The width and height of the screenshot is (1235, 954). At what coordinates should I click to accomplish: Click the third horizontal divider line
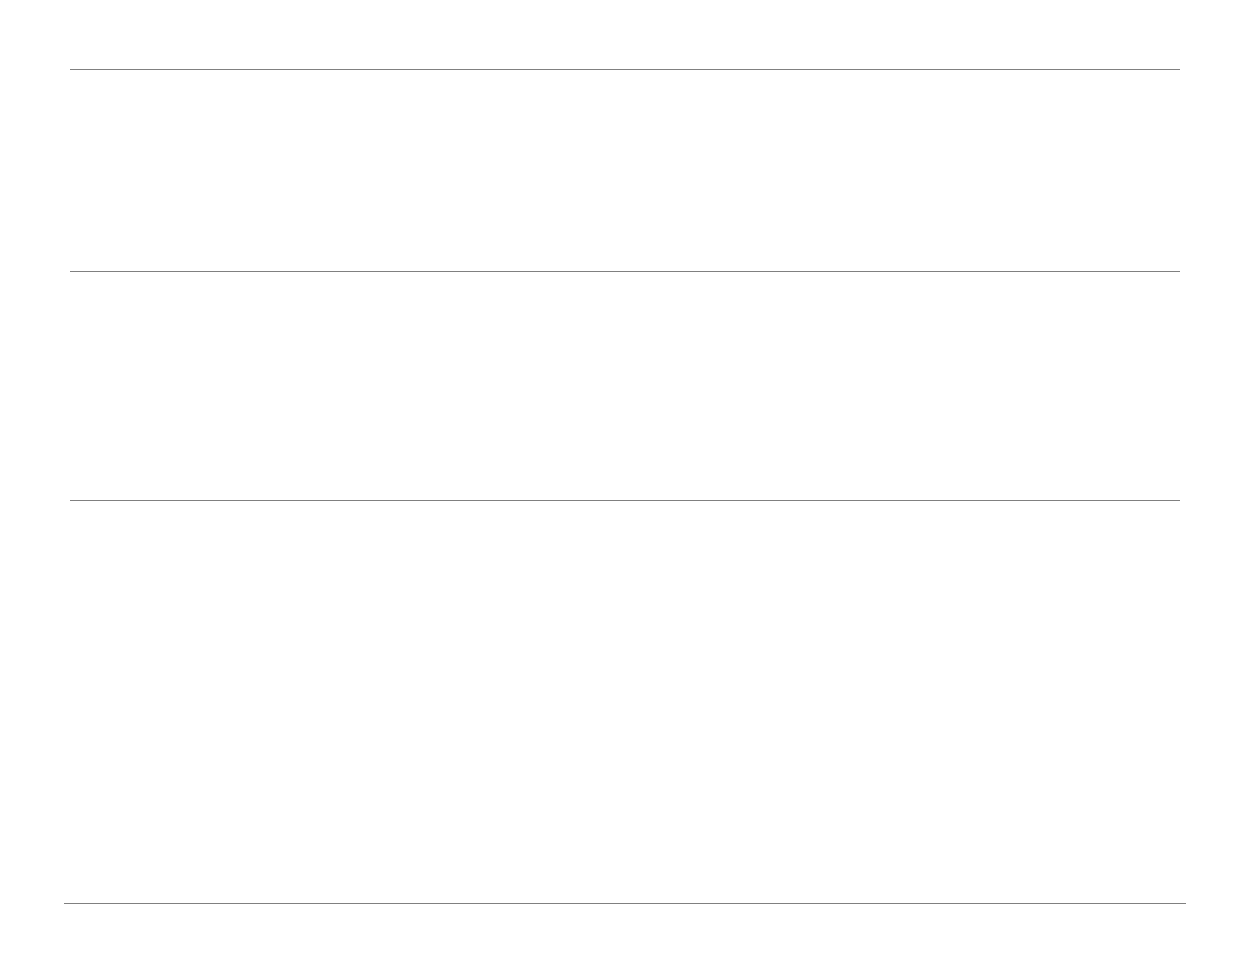tap(624, 500)
